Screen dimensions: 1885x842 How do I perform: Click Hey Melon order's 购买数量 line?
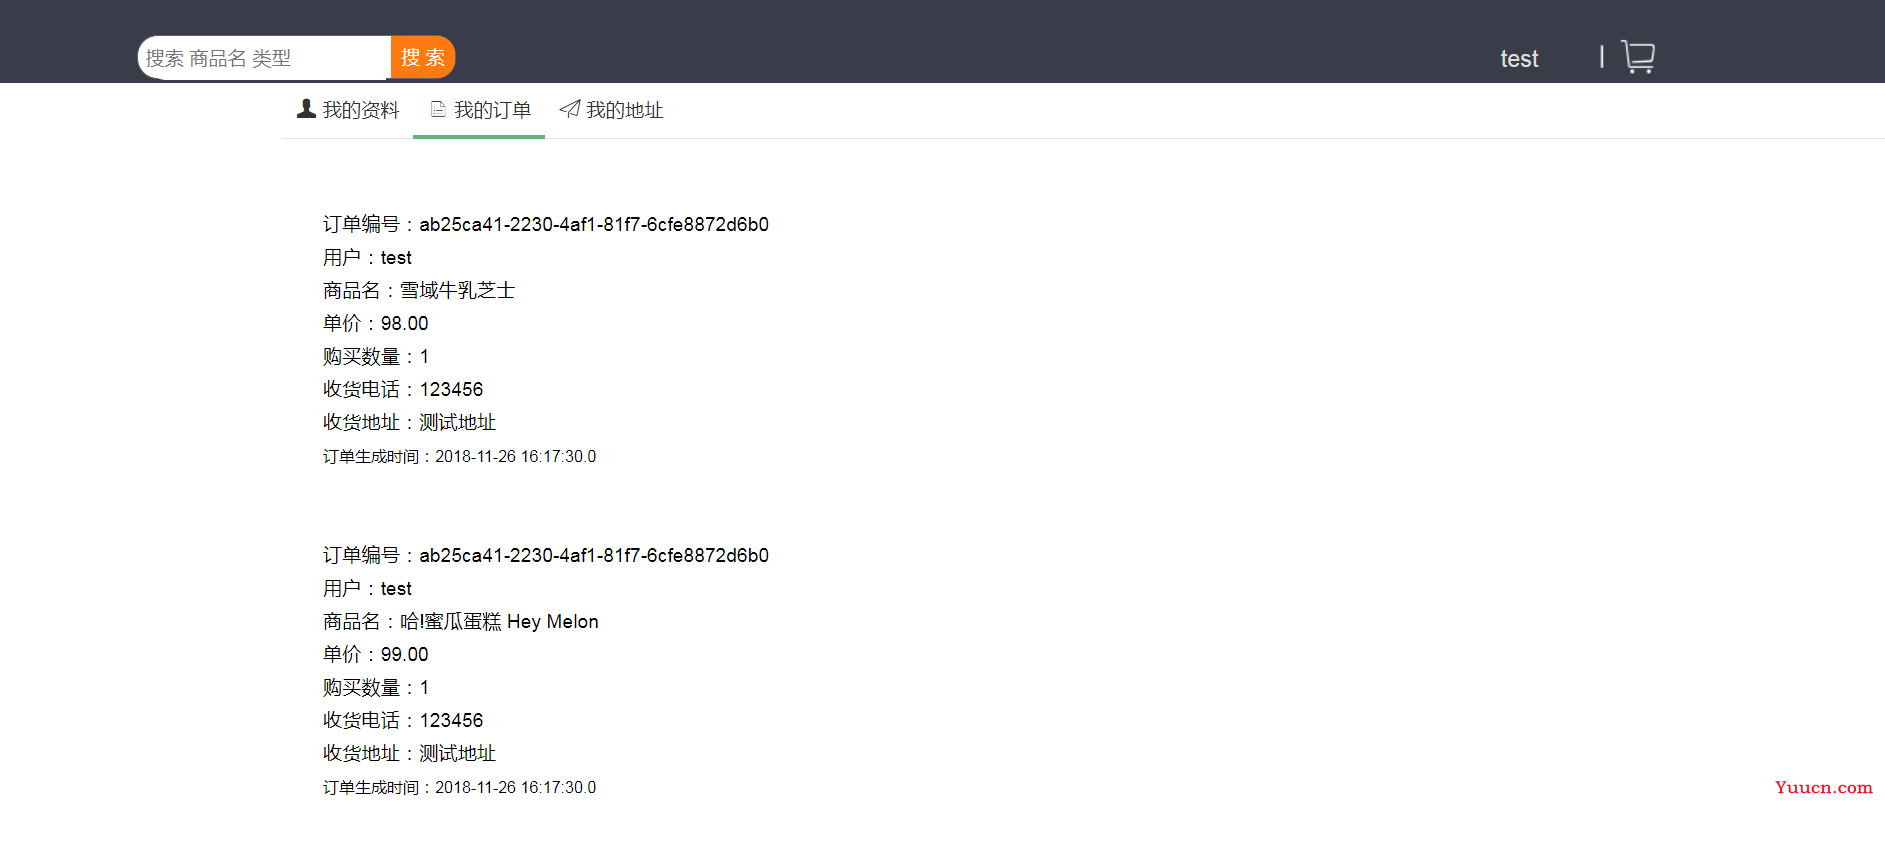[376, 687]
